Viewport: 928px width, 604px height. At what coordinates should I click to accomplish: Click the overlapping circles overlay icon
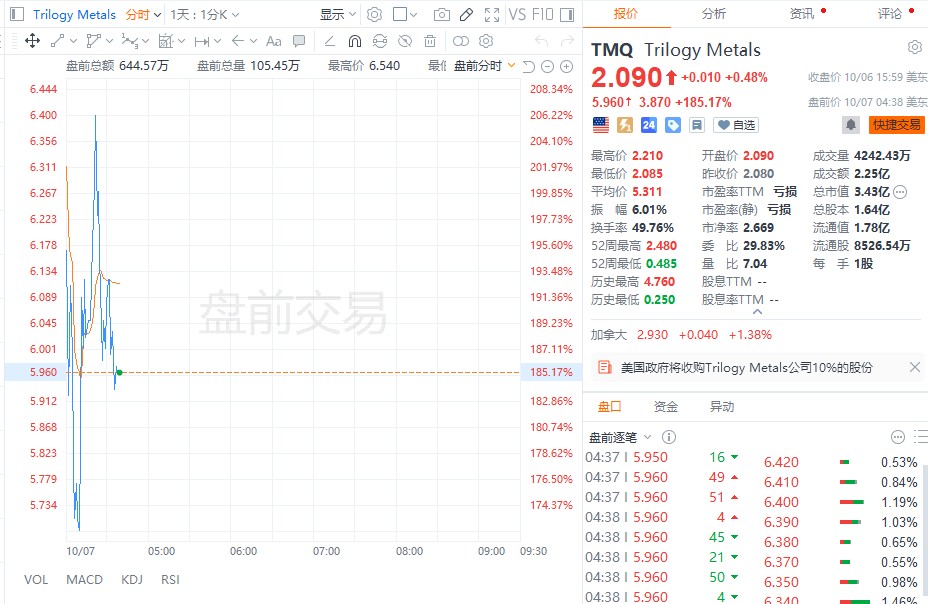point(460,41)
